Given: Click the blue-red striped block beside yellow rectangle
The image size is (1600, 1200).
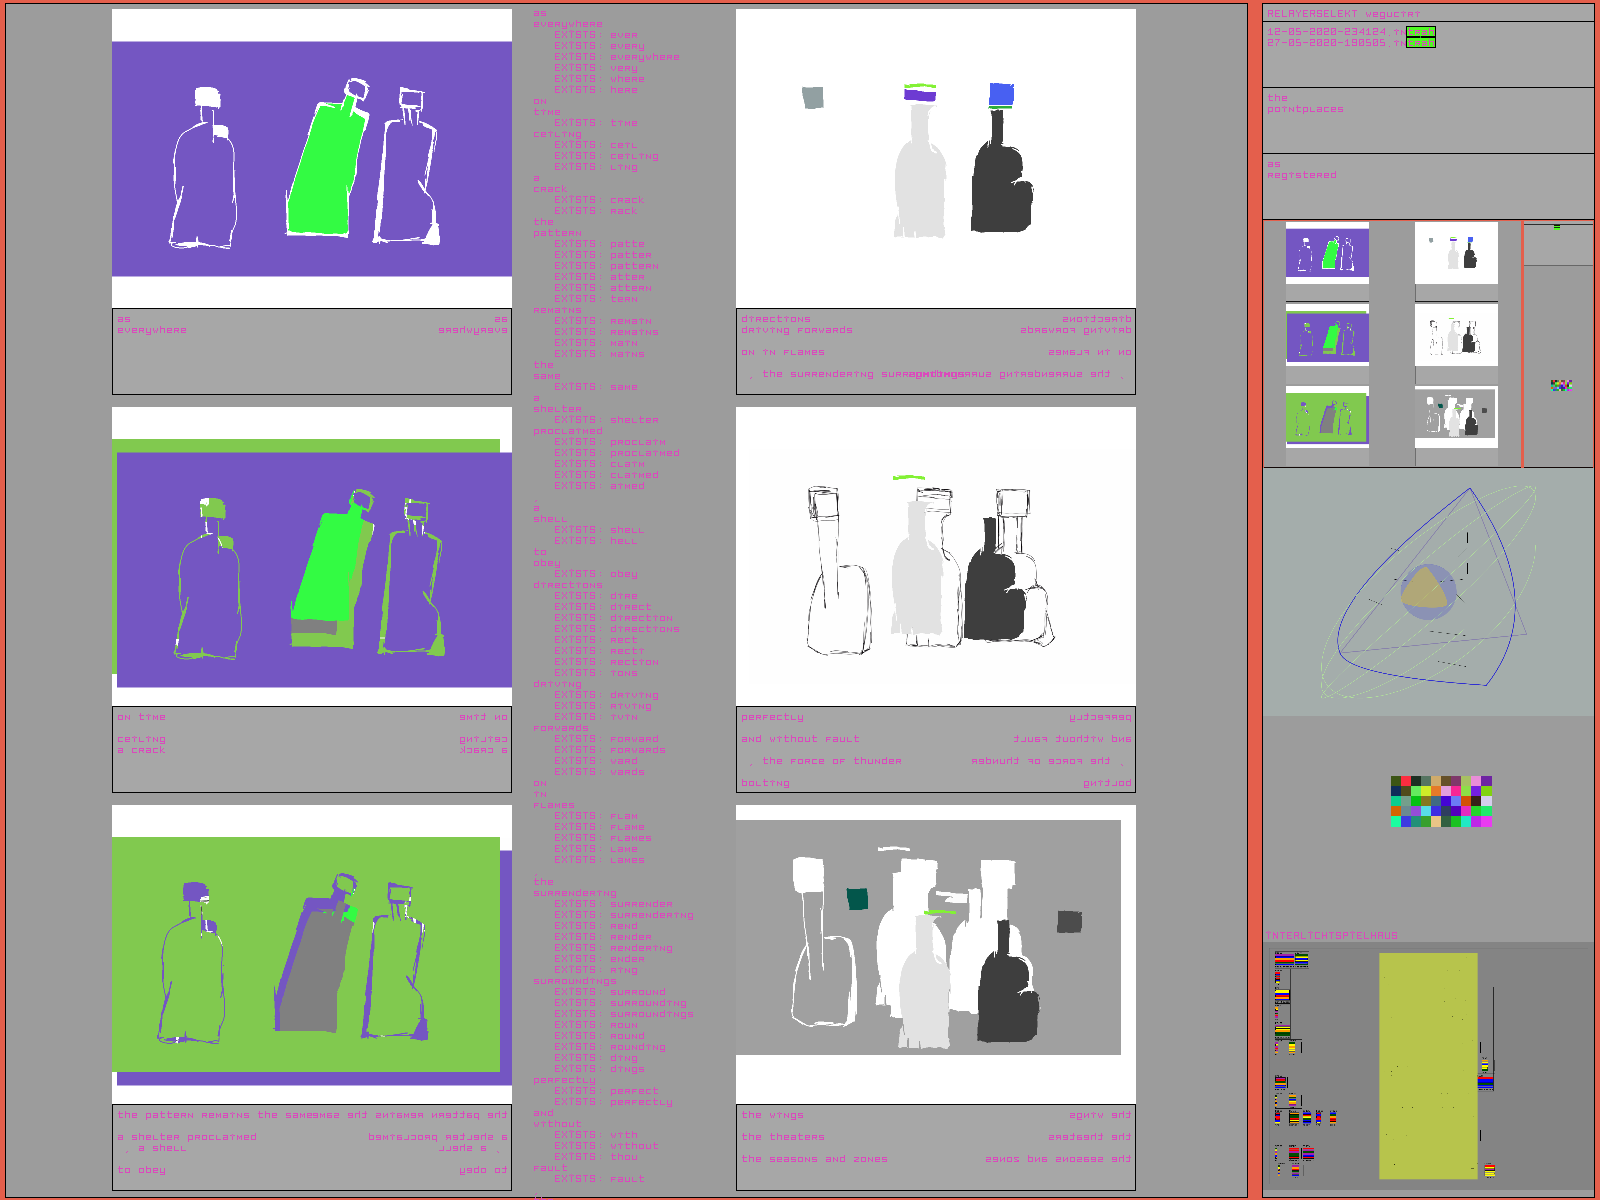Looking at the screenshot, I should click(x=1485, y=1082).
